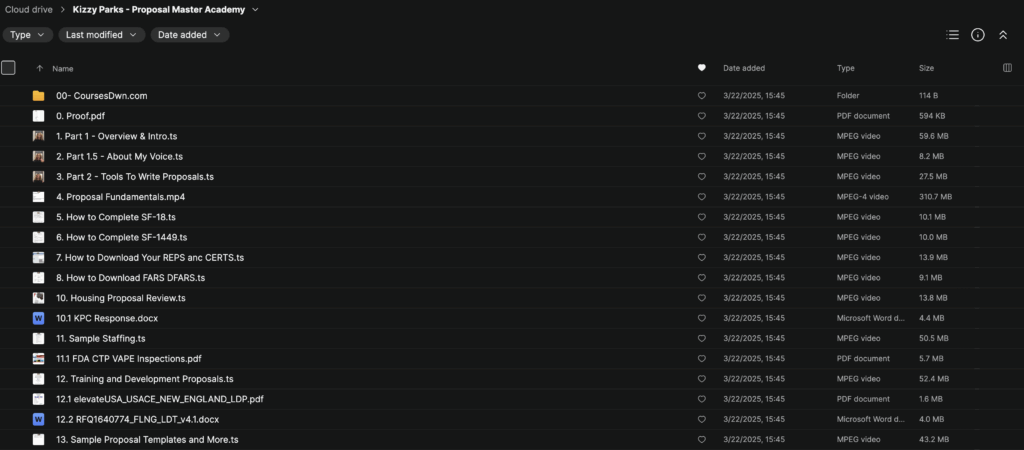Open the info panel icon

[x=978, y=35]
